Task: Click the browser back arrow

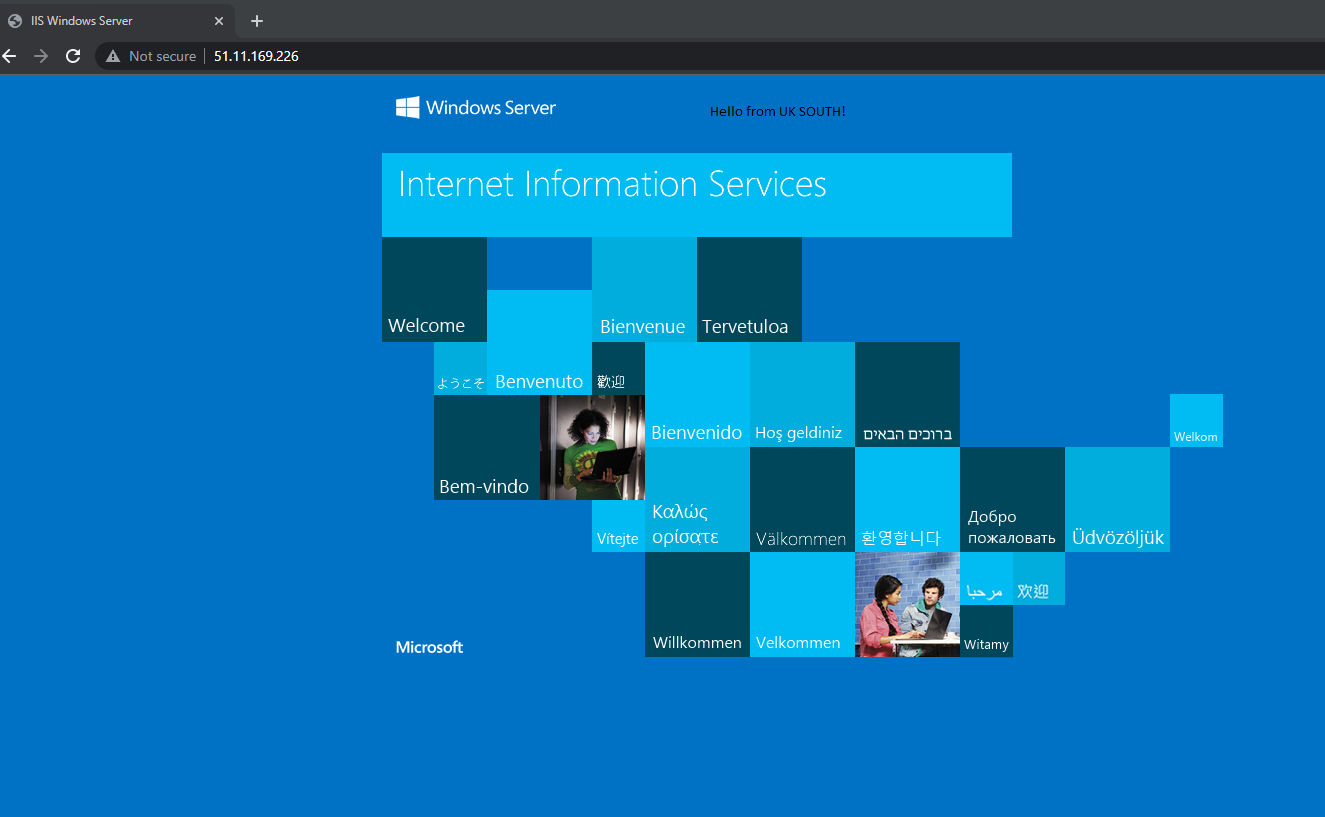Action: [x=9, y=56]
